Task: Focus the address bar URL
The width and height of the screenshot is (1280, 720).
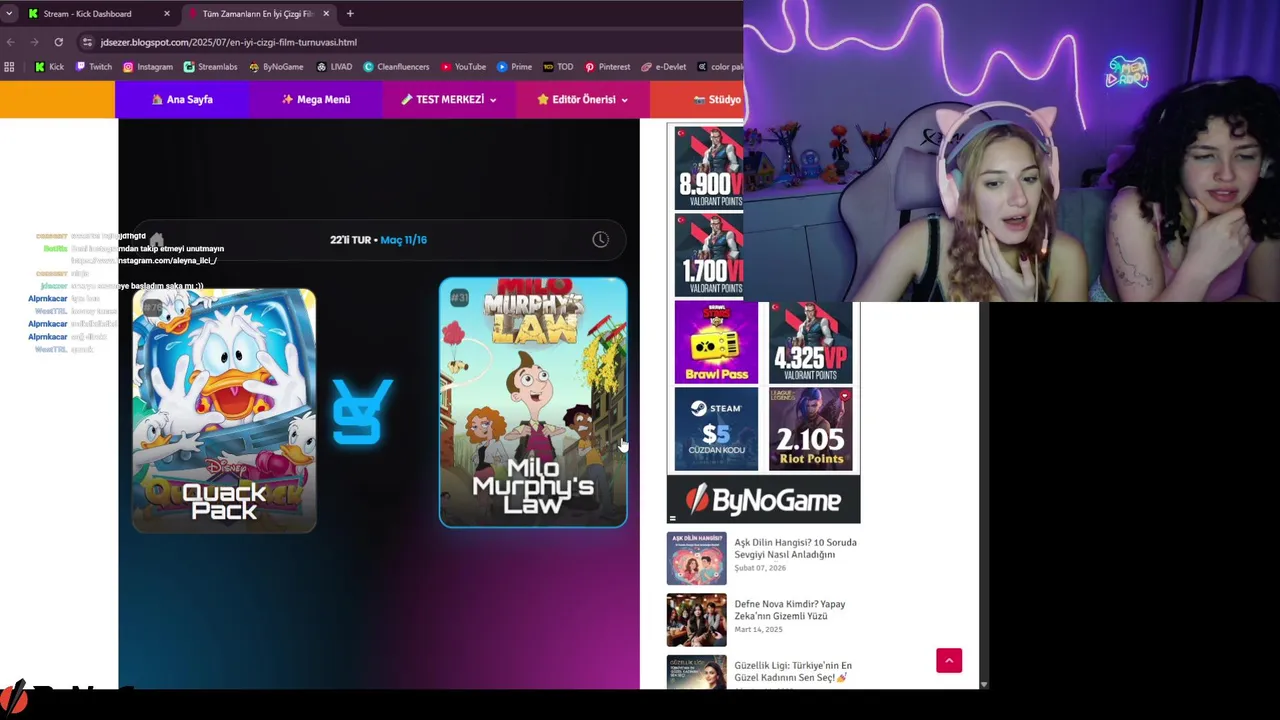Action: (228, 42)
